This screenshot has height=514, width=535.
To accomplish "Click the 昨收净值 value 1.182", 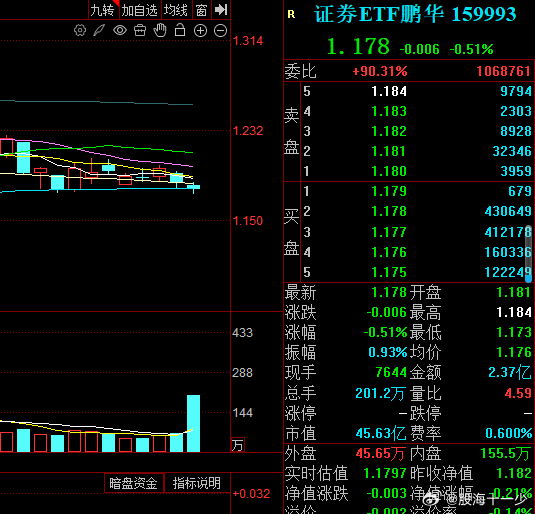I will coord(514,473).
